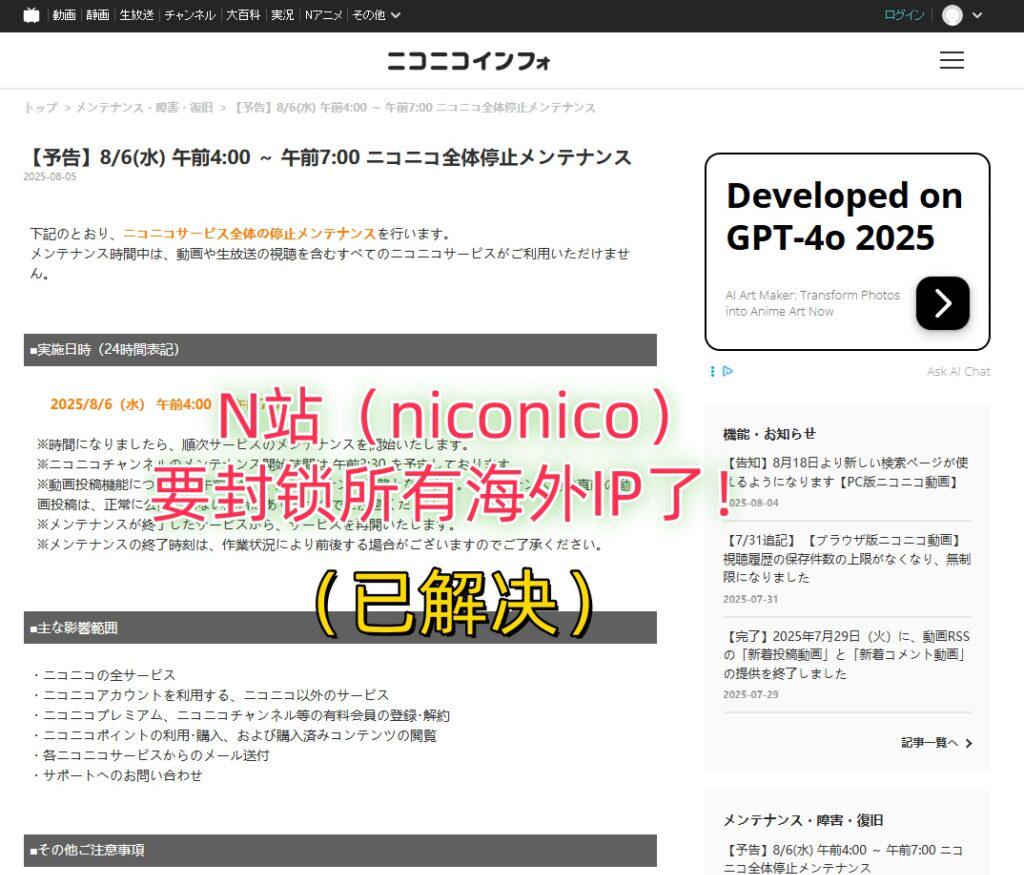Click the 機能・お知らせ heading

[x=769, y=434]
